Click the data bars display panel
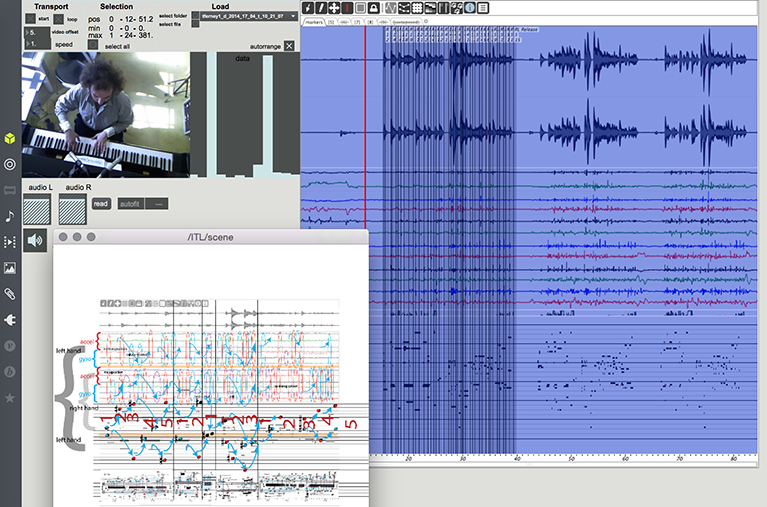This screenshot has width=767, height=507. (x=245, y=115)
